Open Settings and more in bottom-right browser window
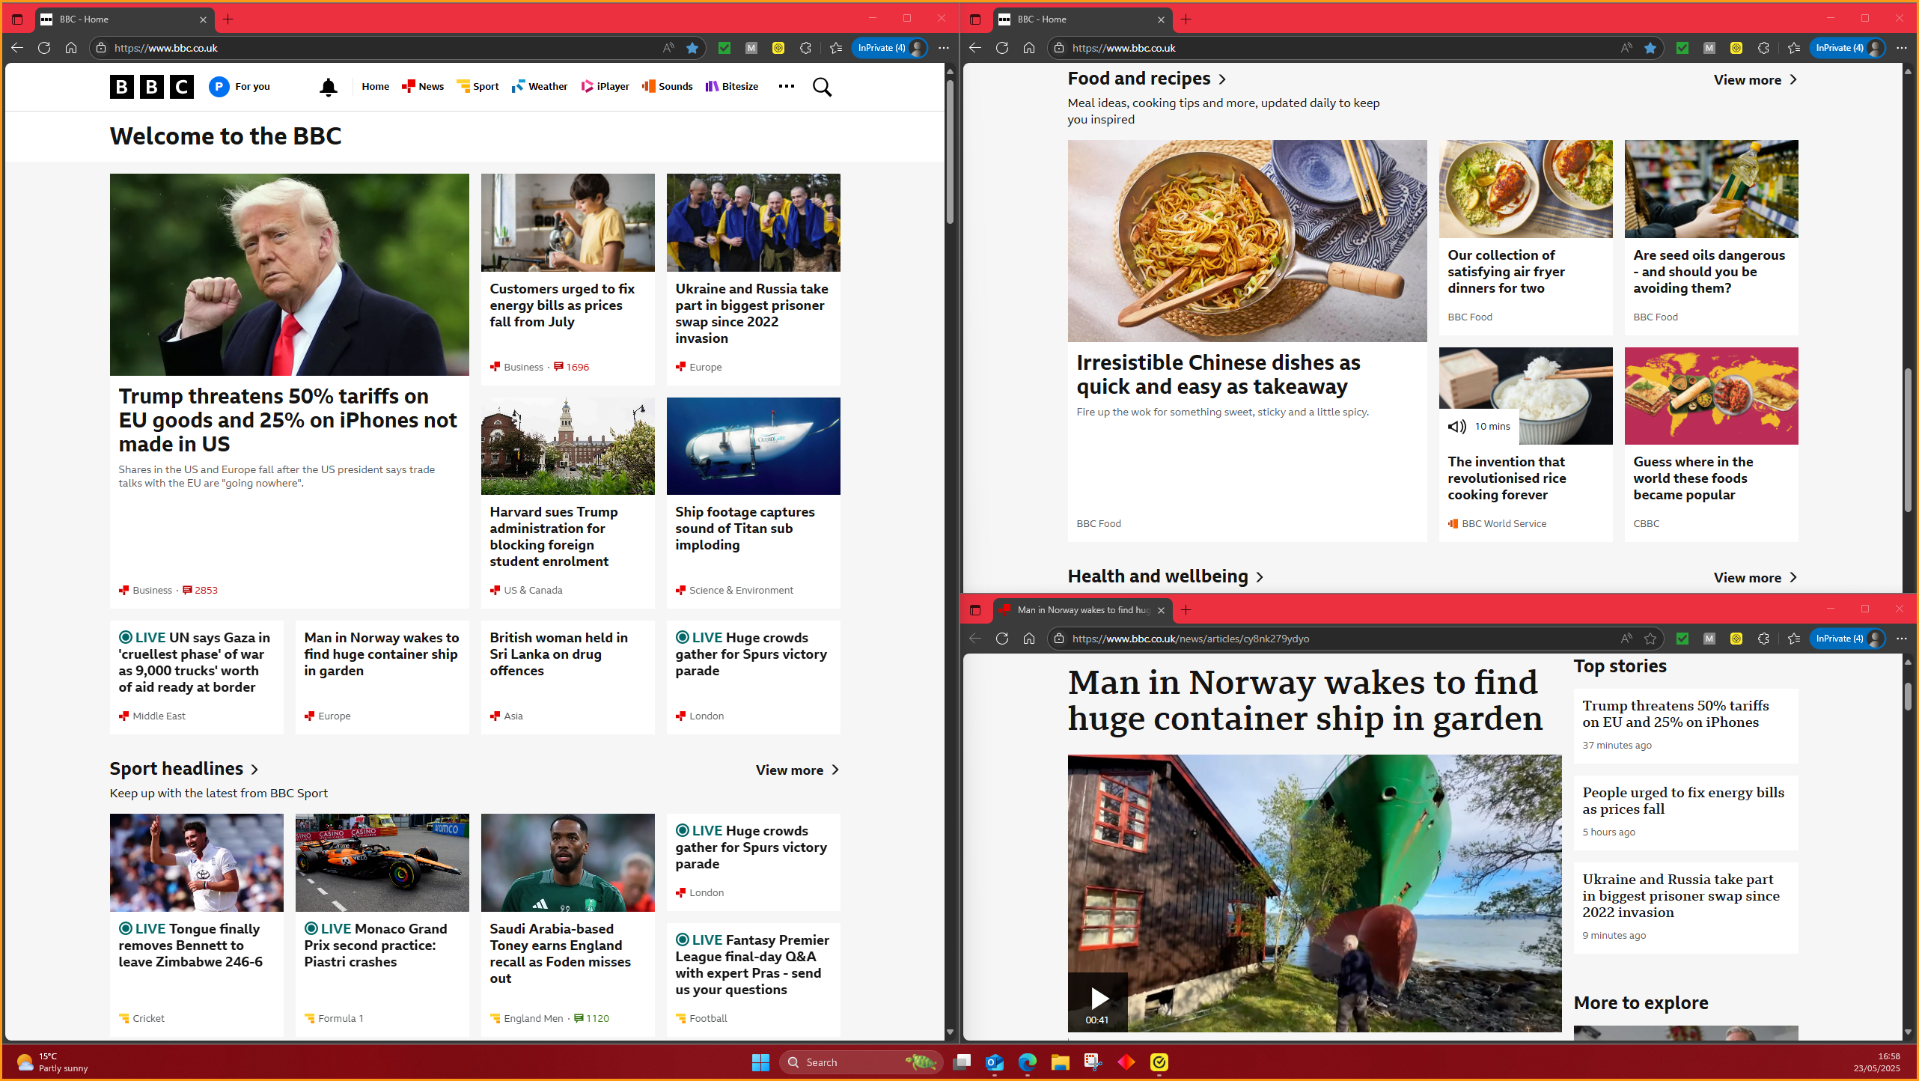The width and height of the screenshot is (1919, 1081). [x=1901, y=639]
